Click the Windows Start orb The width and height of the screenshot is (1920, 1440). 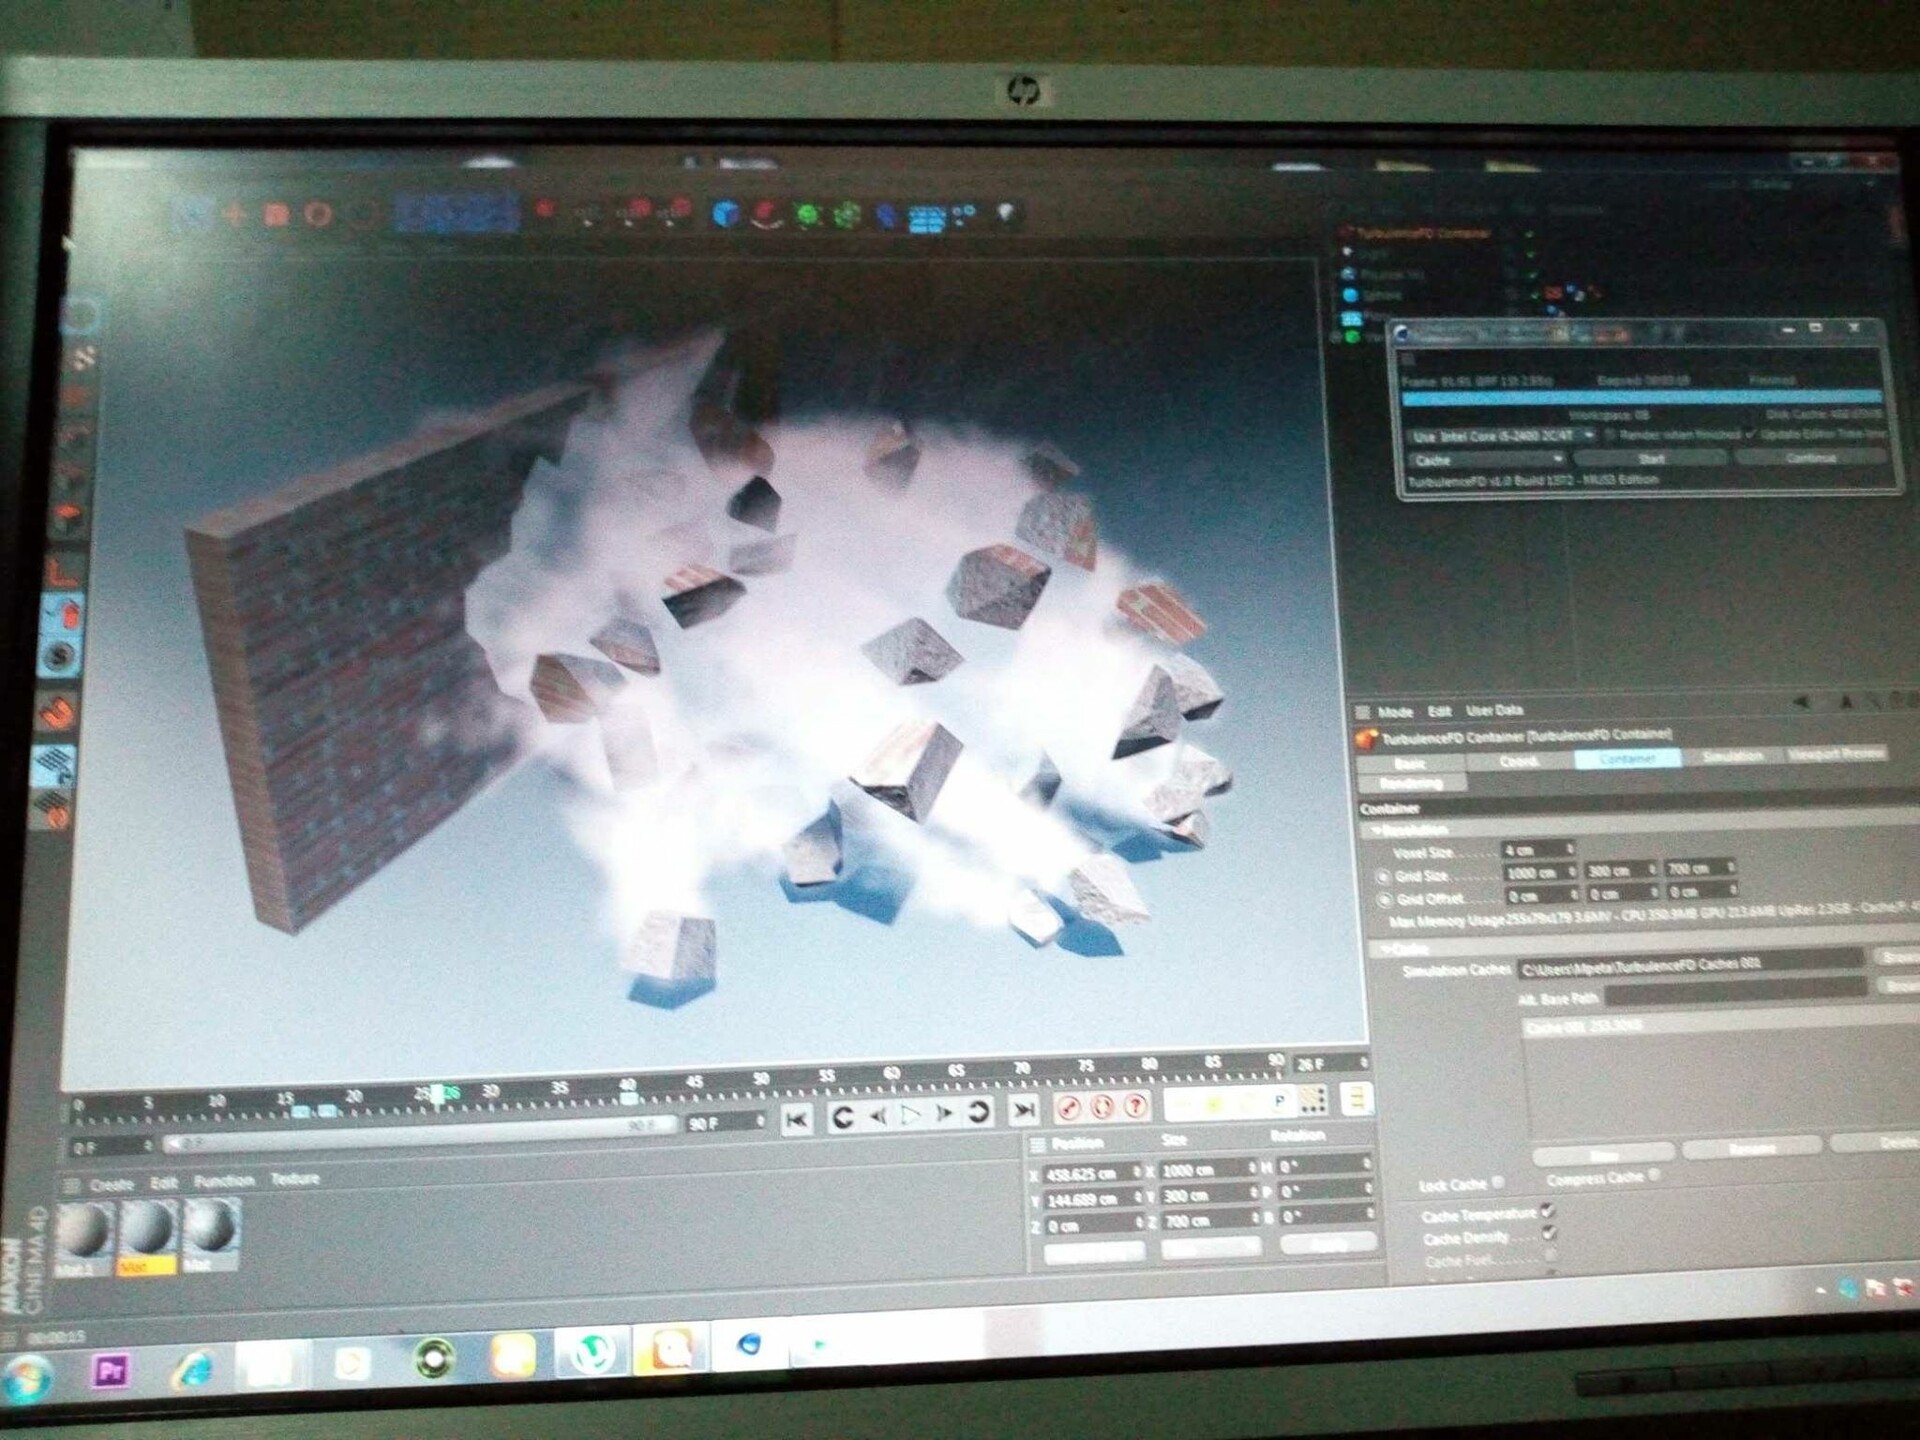point(28,1378)
